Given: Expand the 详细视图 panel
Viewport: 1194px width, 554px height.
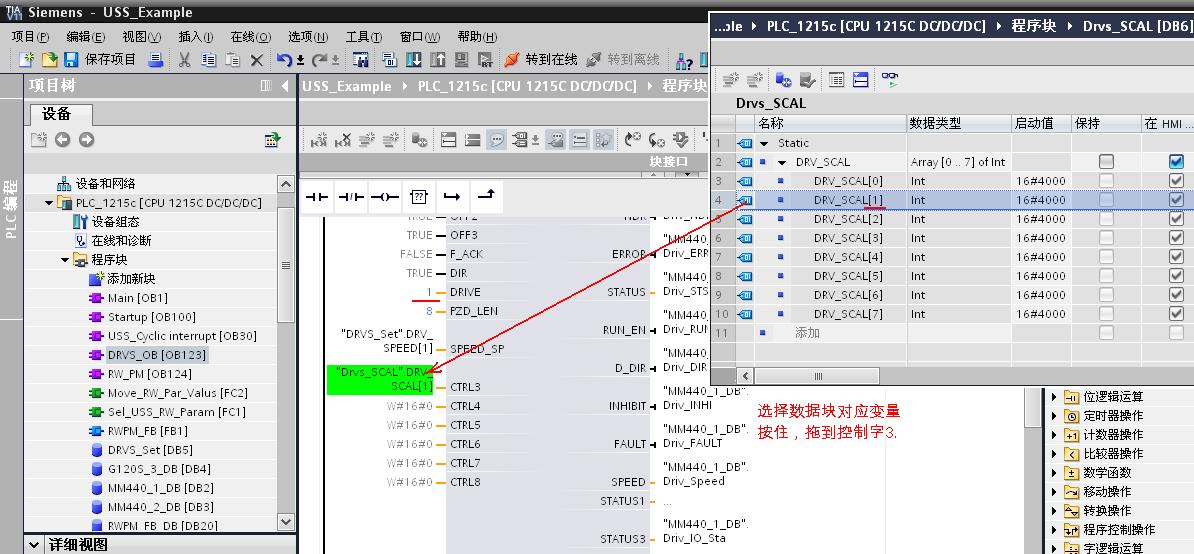Looking at the screenshot, I should point(34,545).
